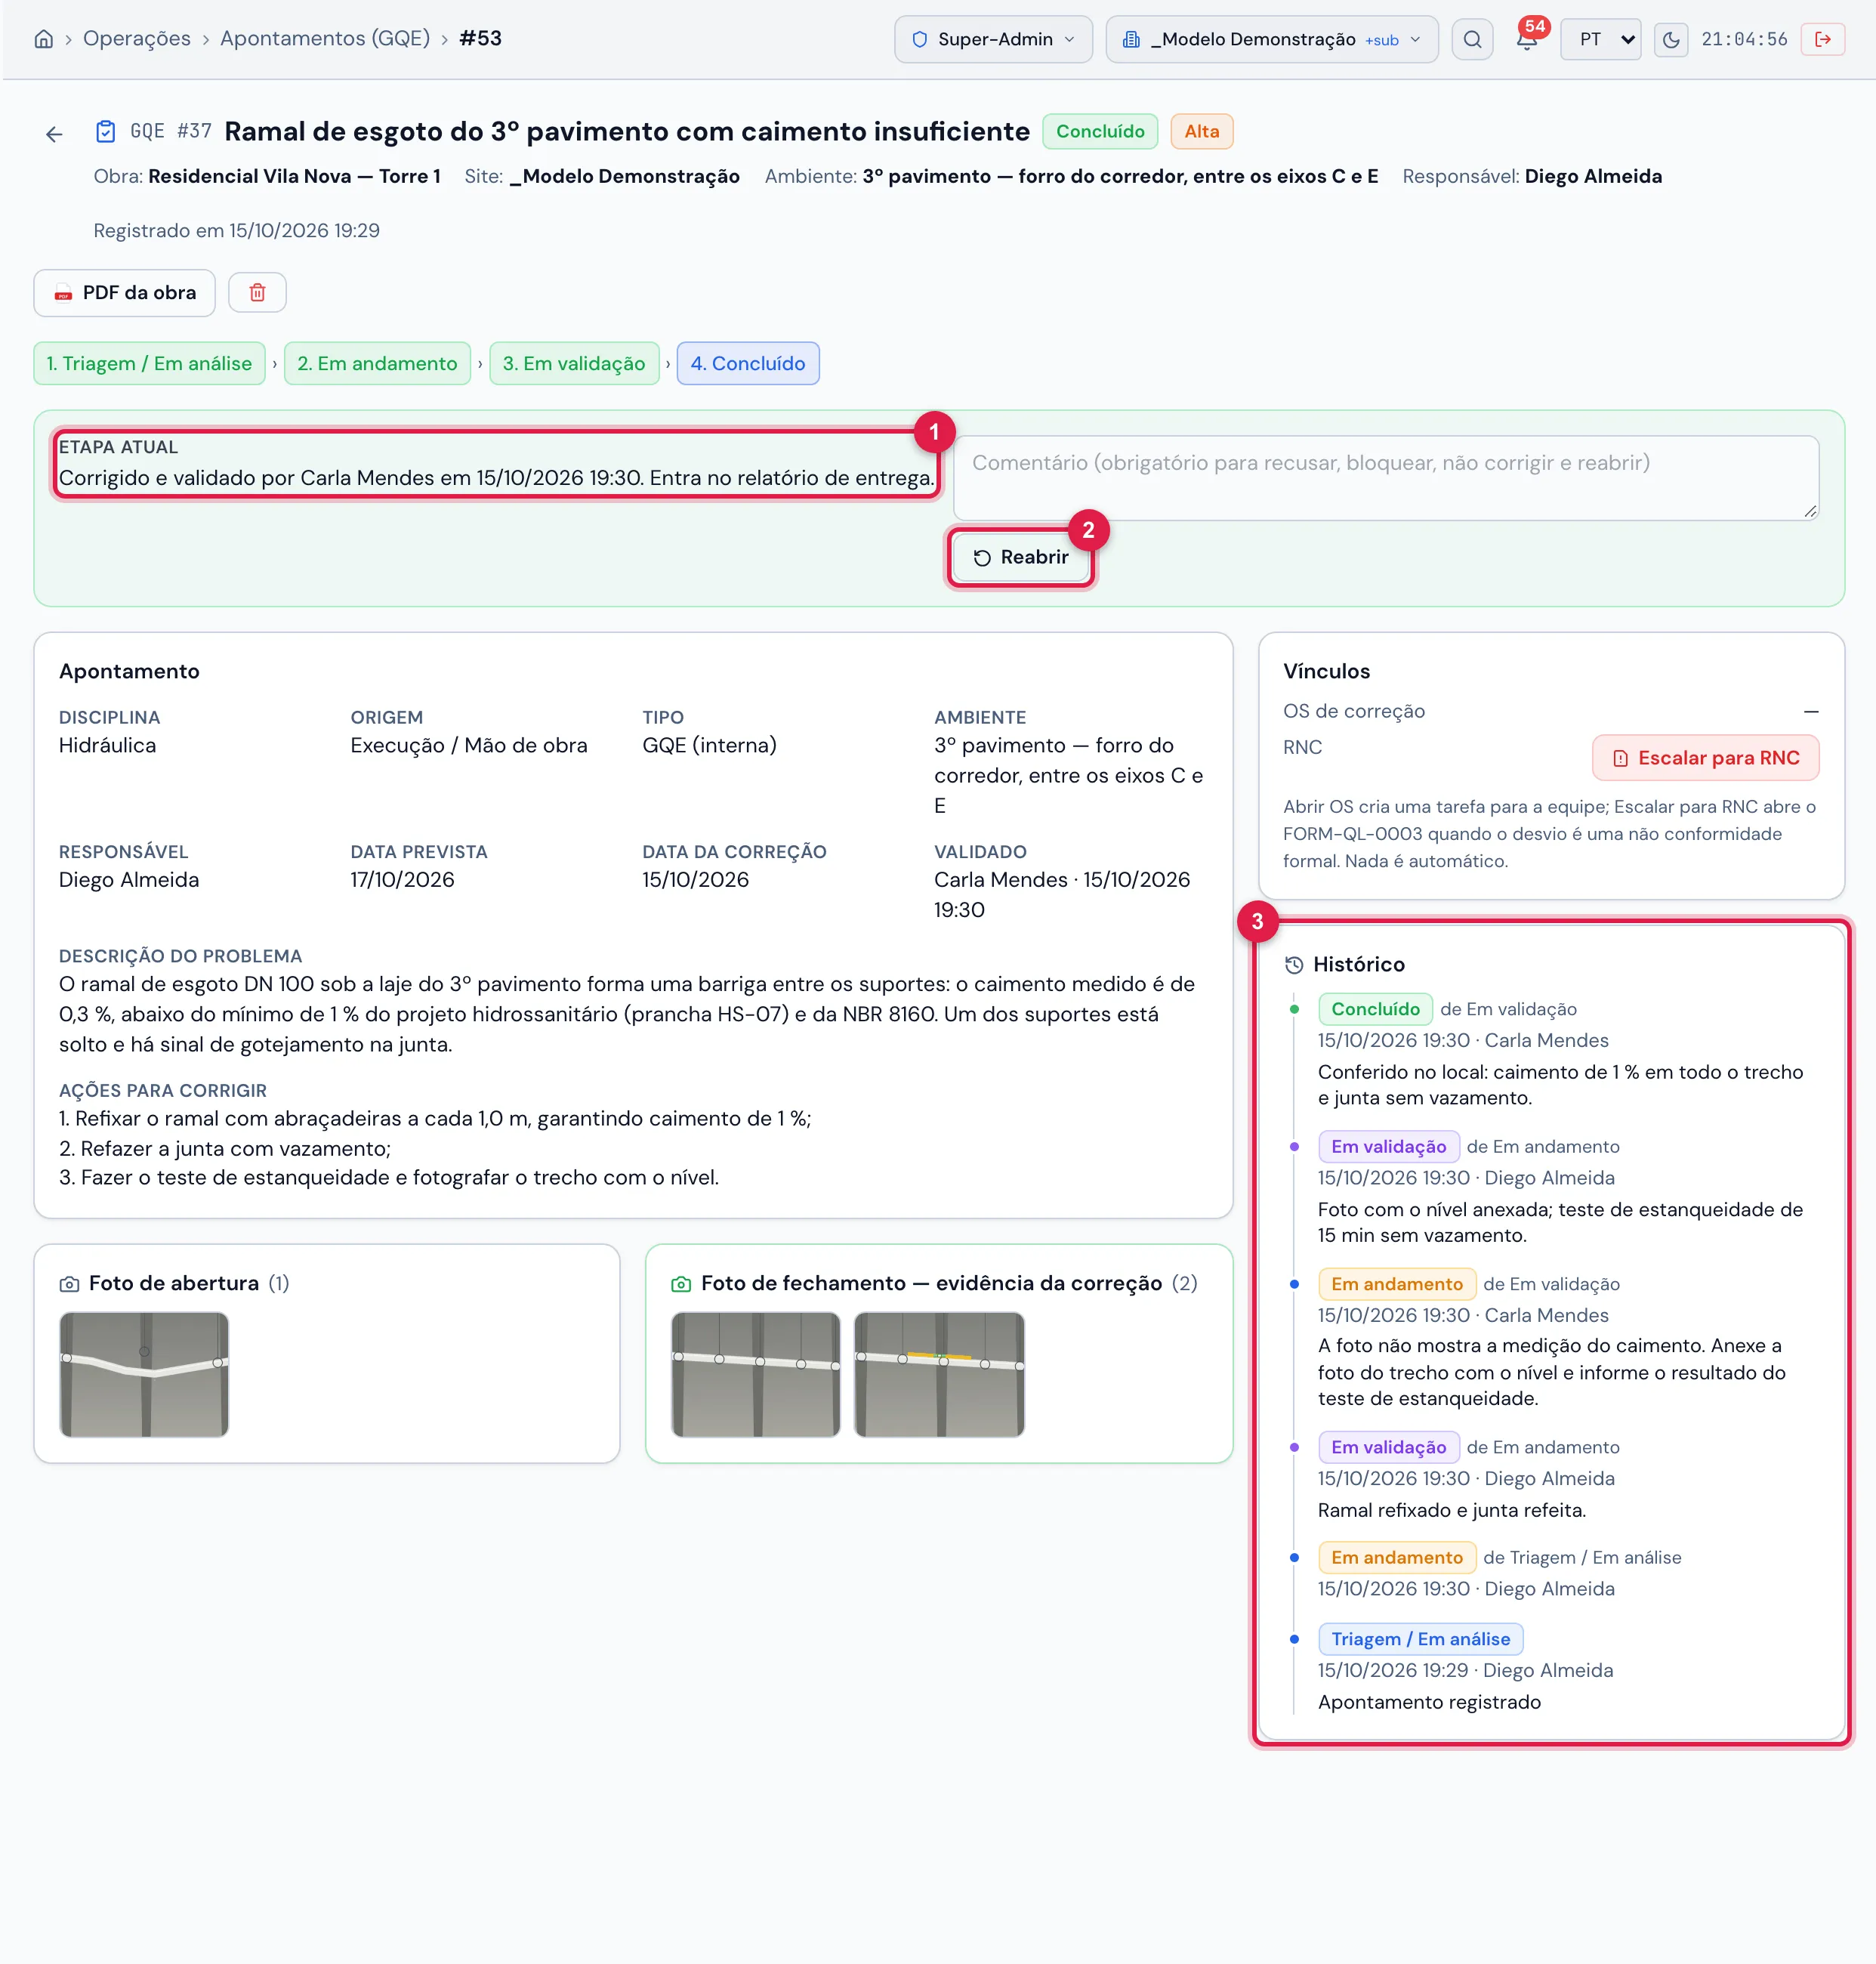Click the camera icon in Foto de abertura
Viewport: 1876px width, 1964px height.
pos(69,1284)
